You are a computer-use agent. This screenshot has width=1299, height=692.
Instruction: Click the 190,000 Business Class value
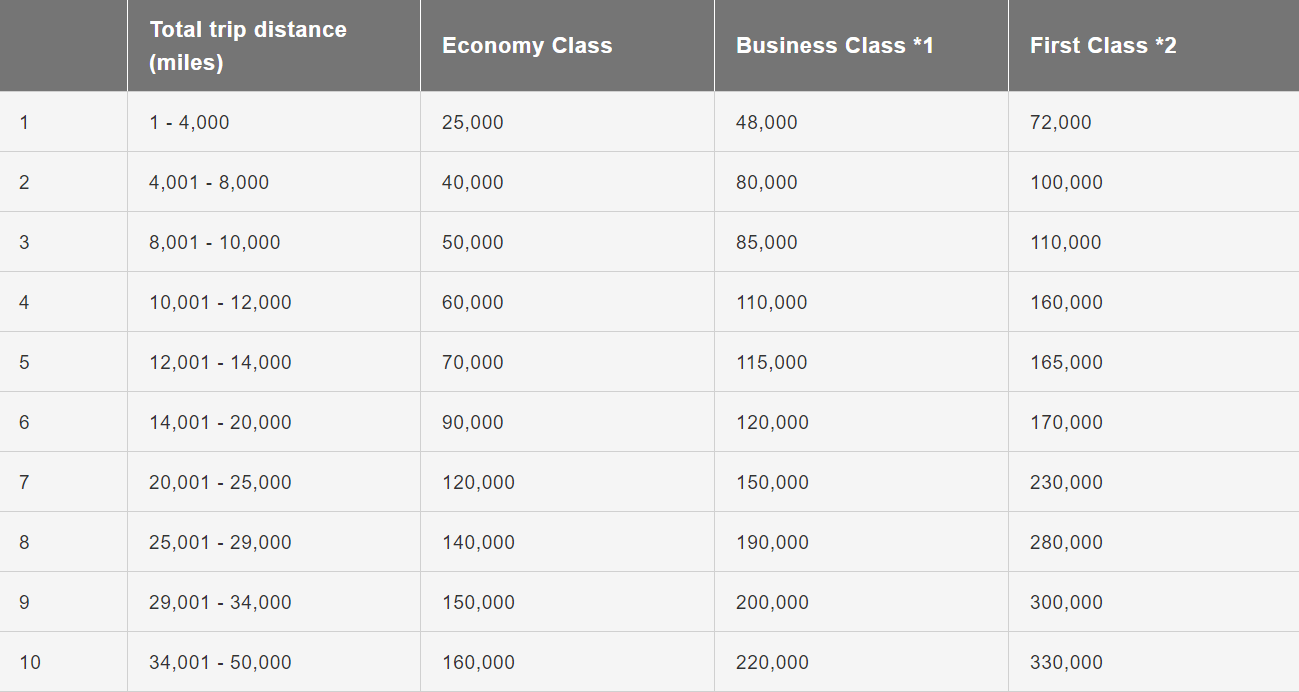click(x=772, y=542)
